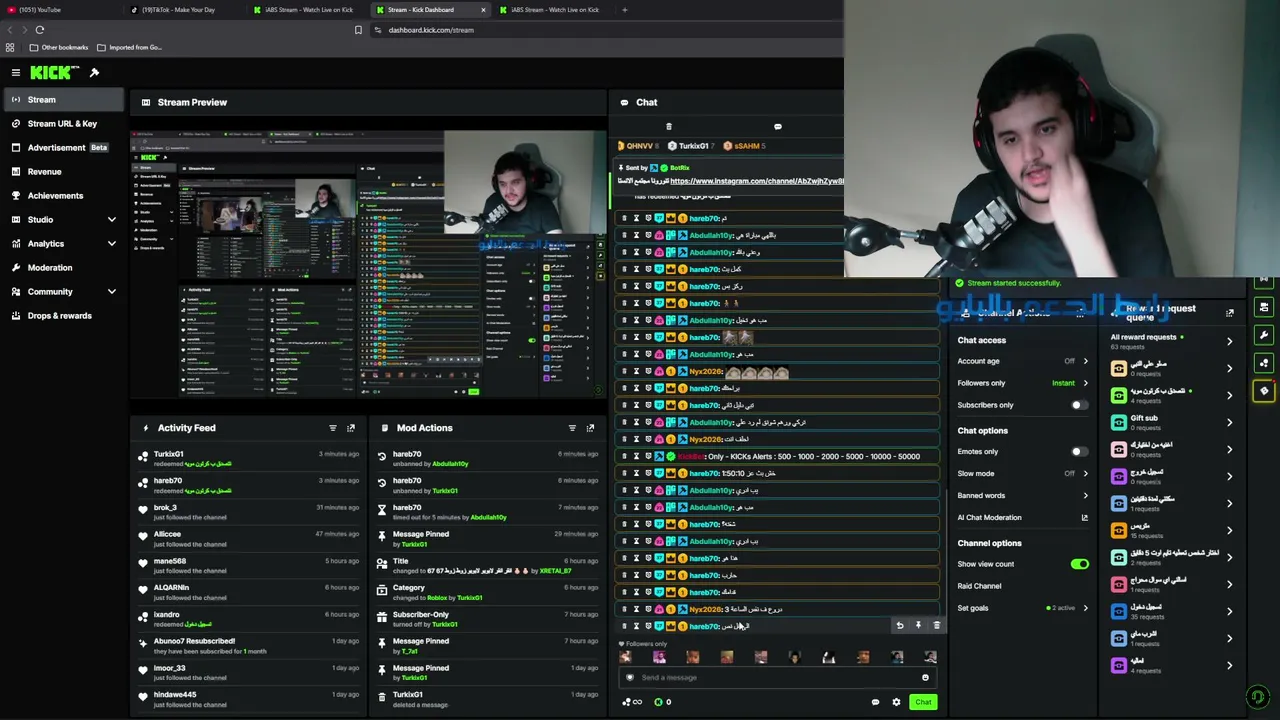Toggle the Subscribers only switch
This screenshot has height=720, width=1280.
coord(1079,405)
